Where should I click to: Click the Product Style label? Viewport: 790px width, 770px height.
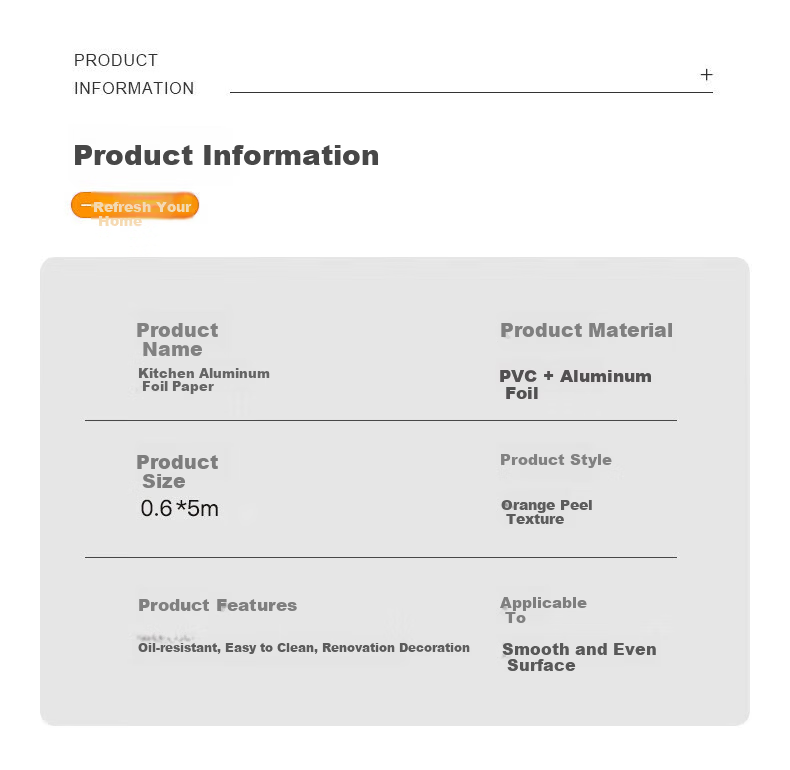click(x=556, y=460)
